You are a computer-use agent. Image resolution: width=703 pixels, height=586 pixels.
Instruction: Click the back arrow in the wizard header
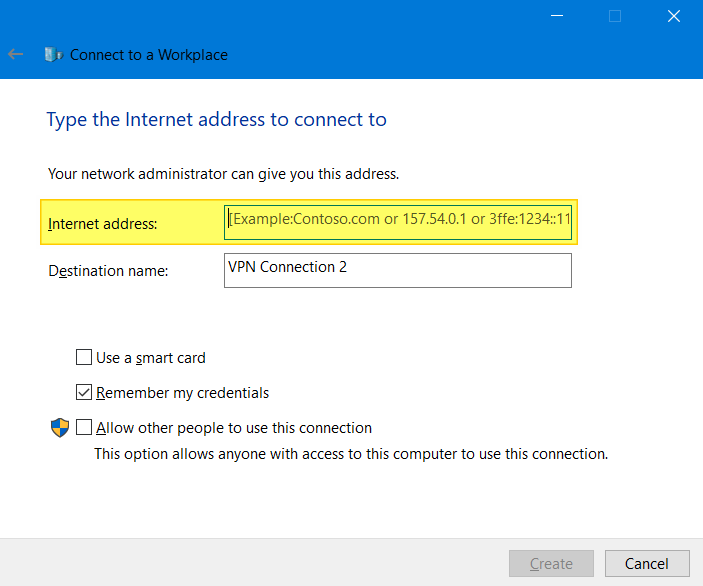(x=15, y=55)
